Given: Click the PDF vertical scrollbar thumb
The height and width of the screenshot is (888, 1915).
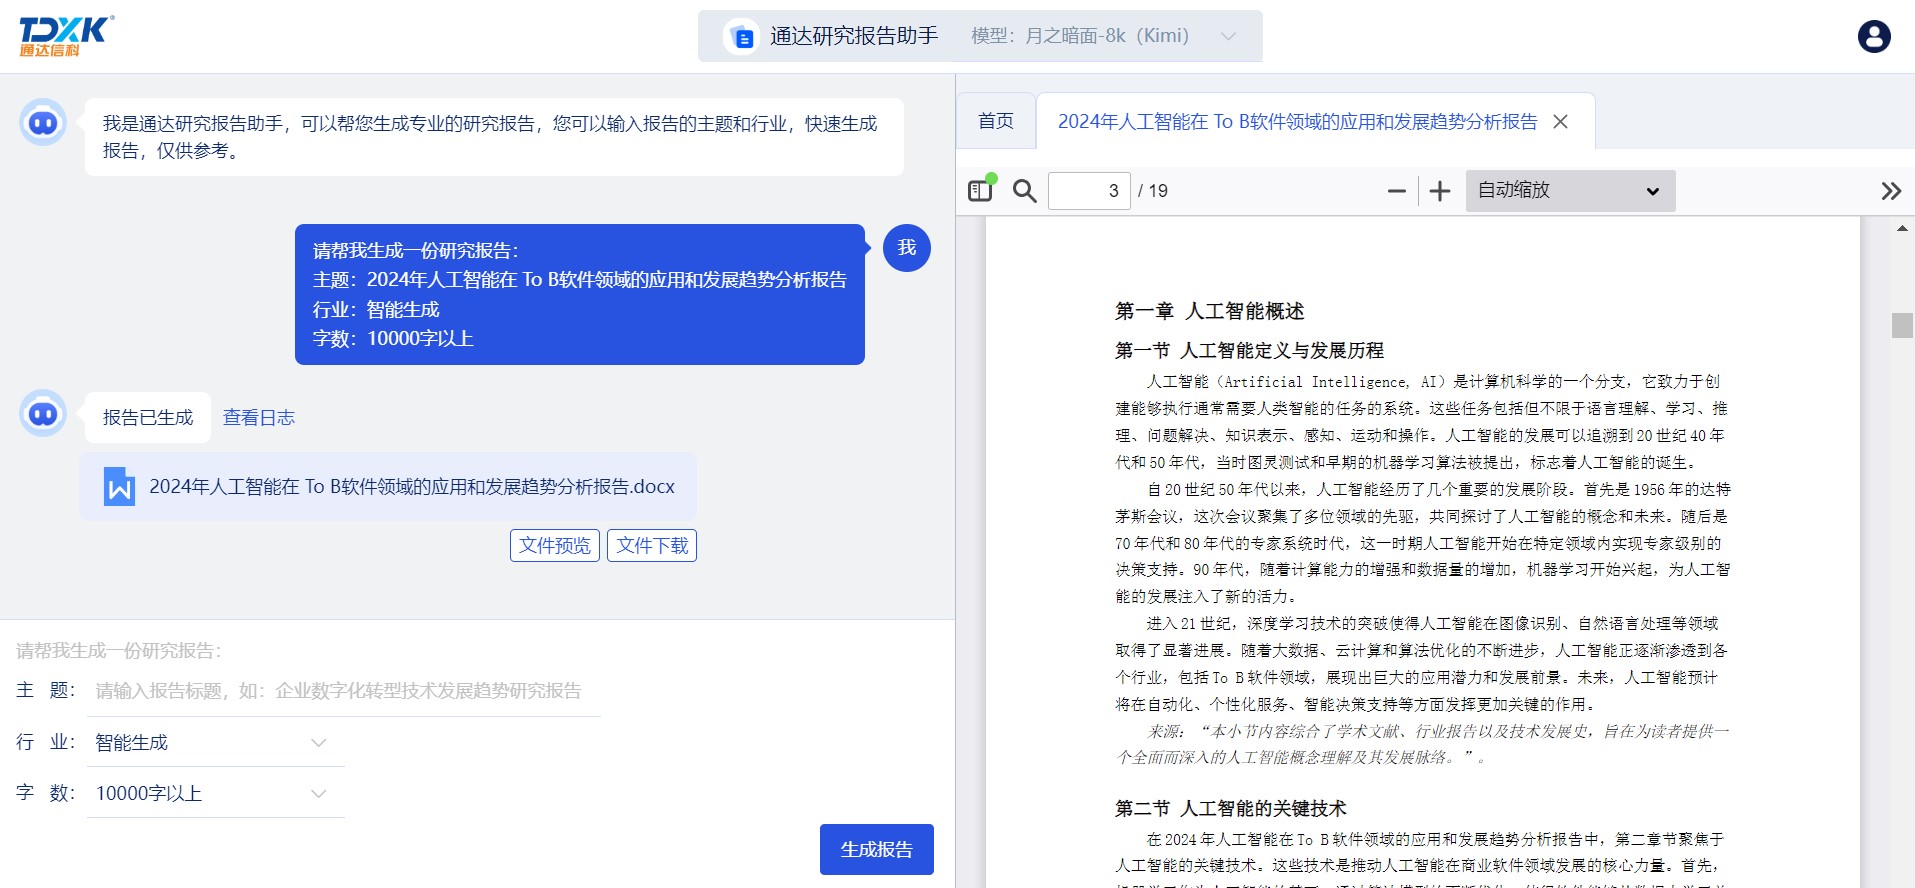Looking at the screenshot, I should (x=1902, y=326).
